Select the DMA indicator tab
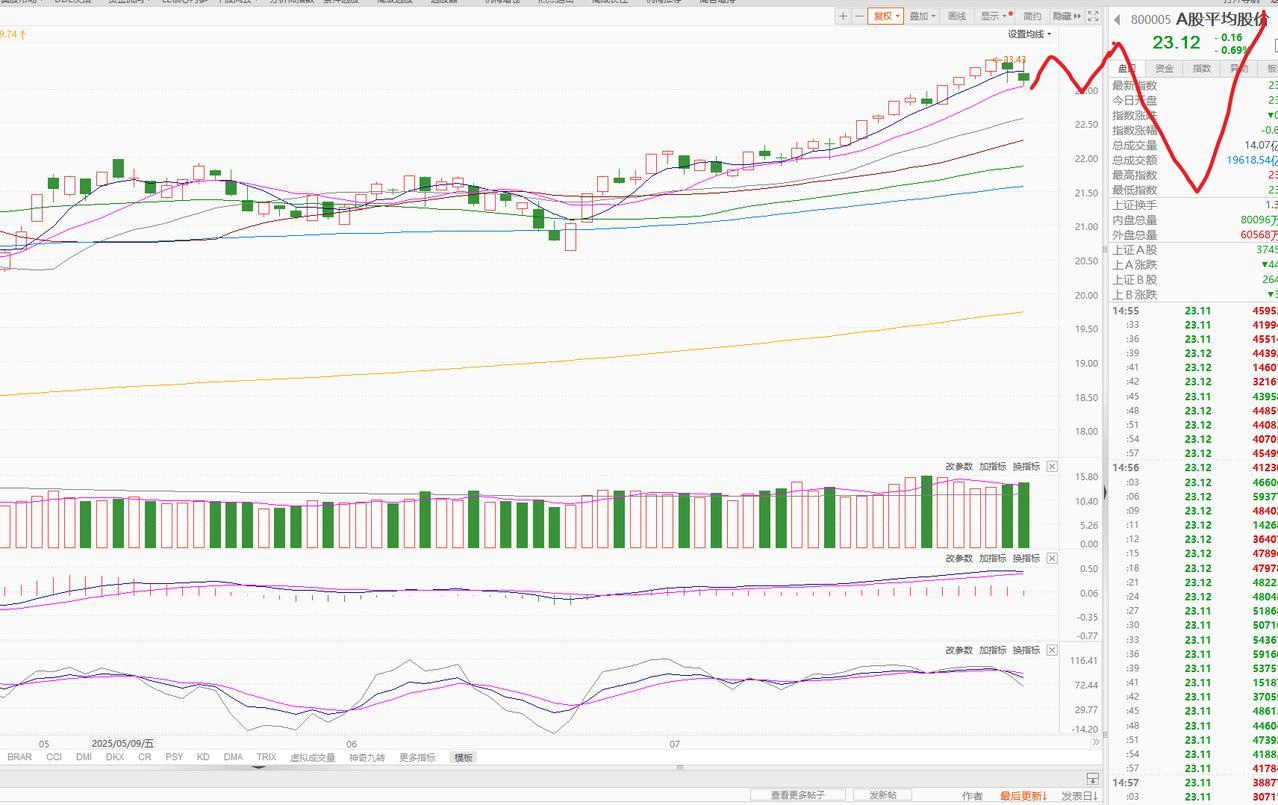Screen dimensions: 1278x805 (x=233, y=757)
